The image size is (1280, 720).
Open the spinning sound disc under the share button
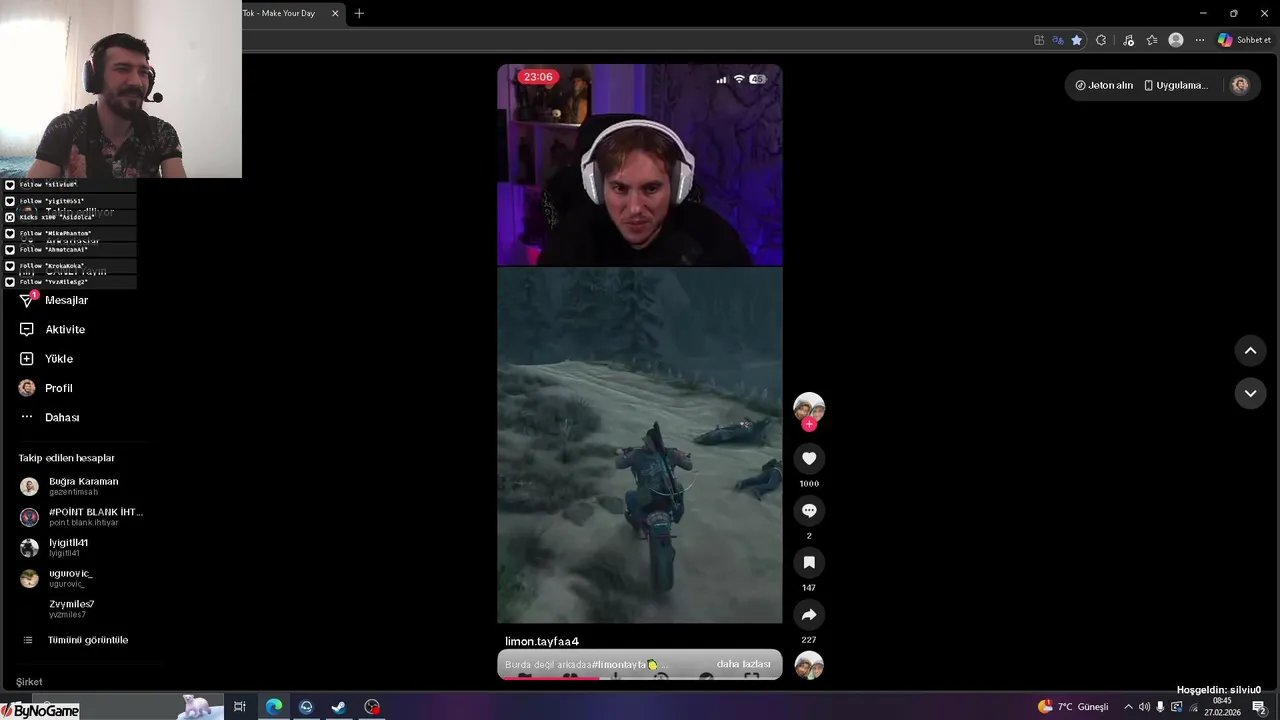[x=809, y=665]
